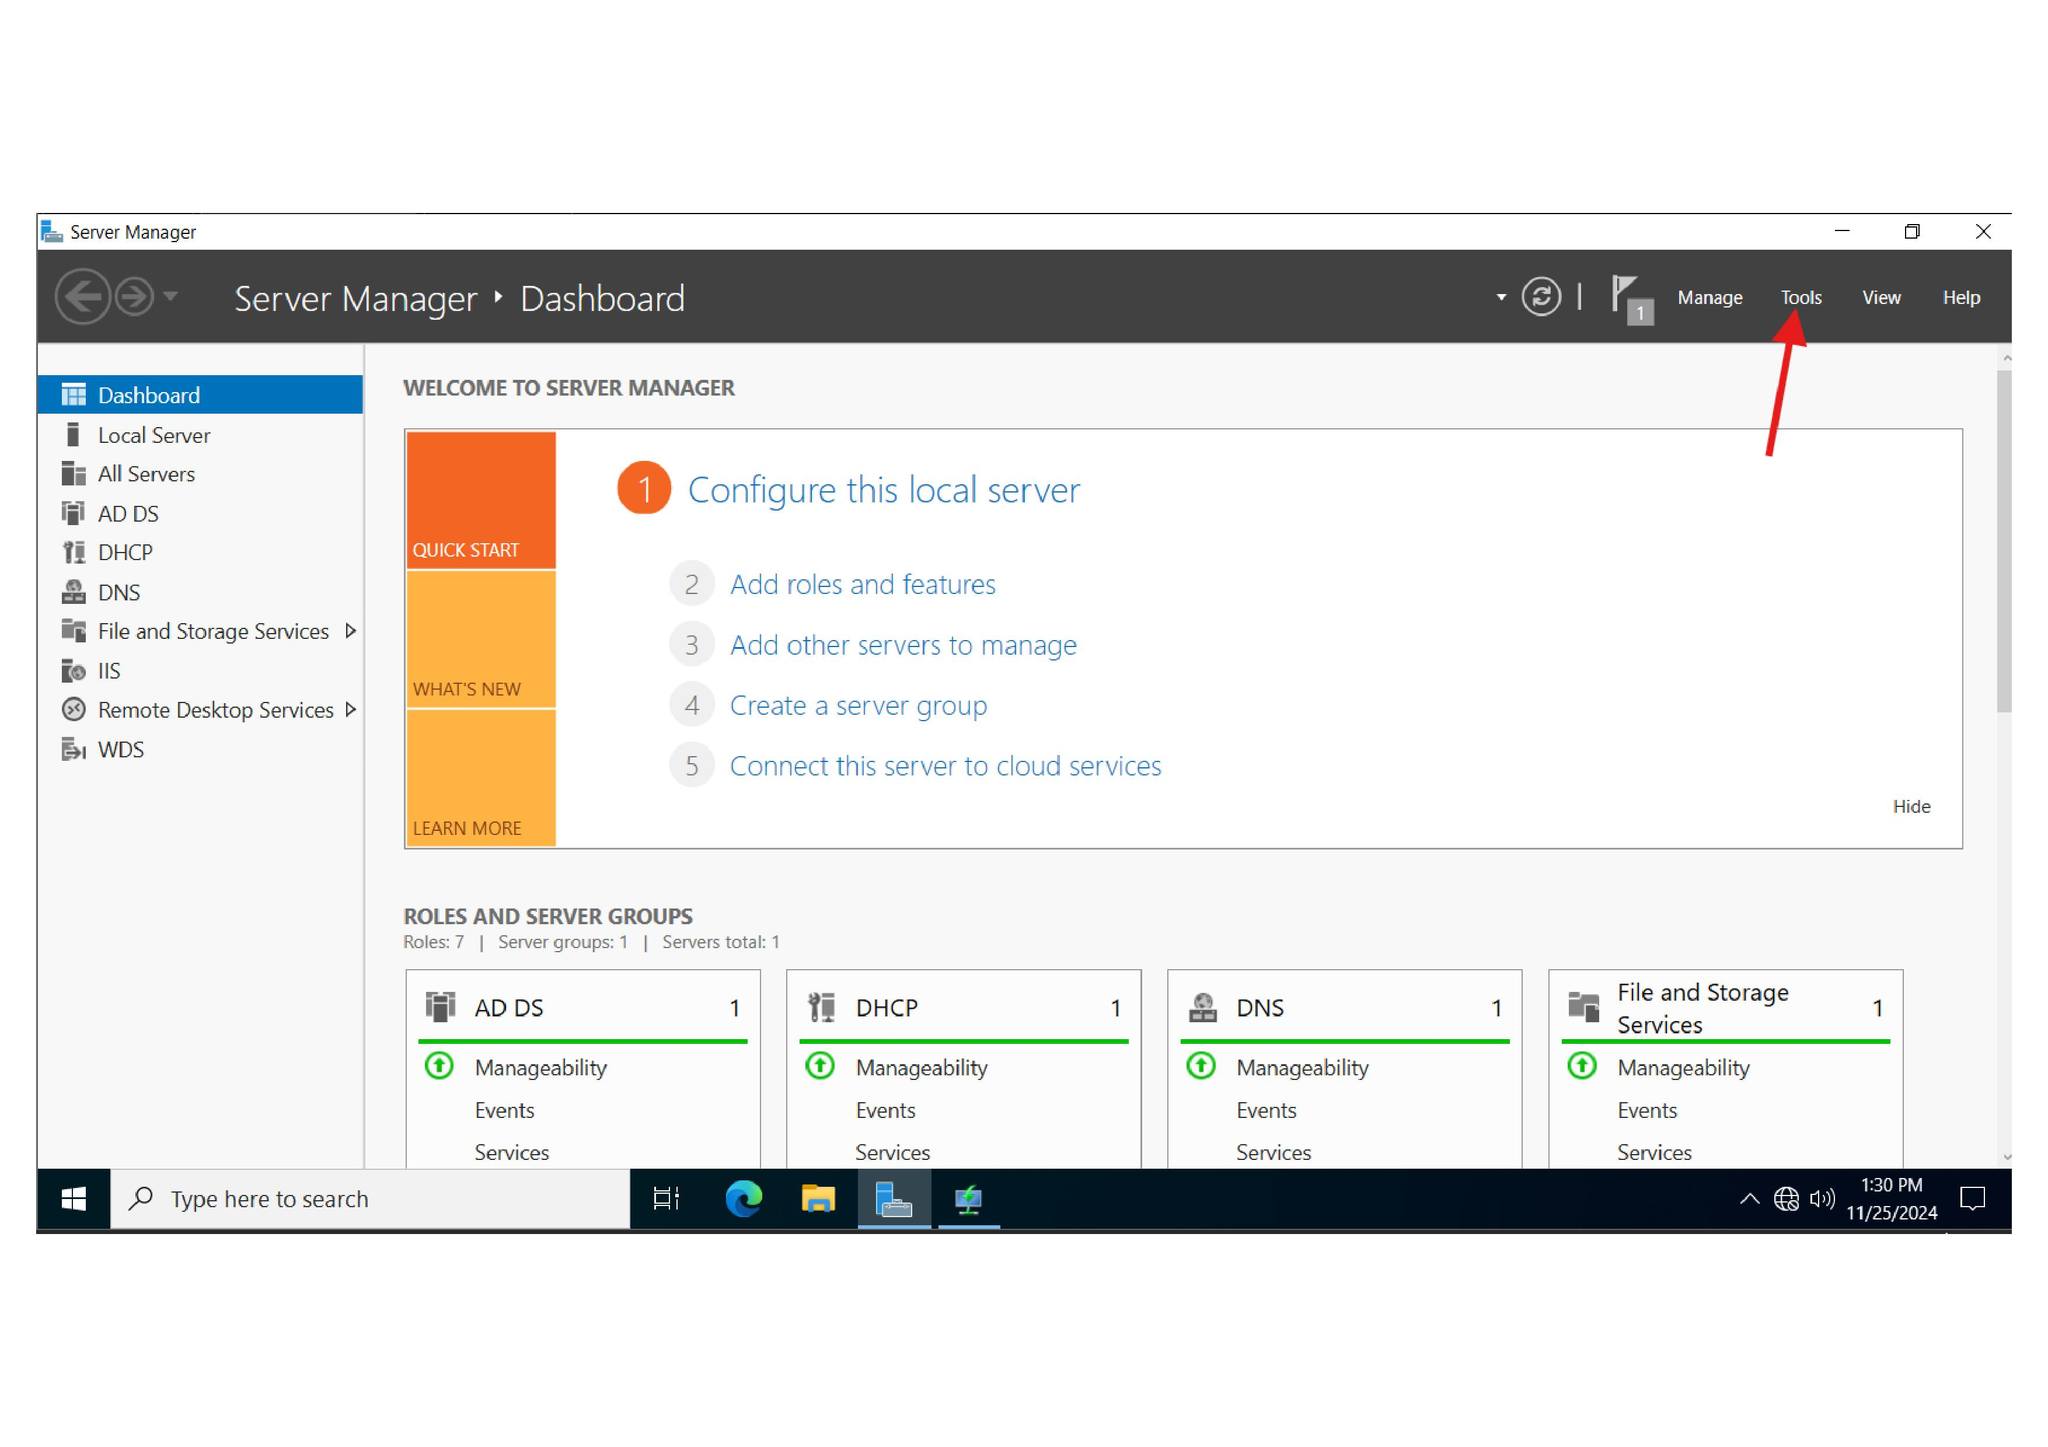
Task: Click the taskbar search box
Action: 370,1199
